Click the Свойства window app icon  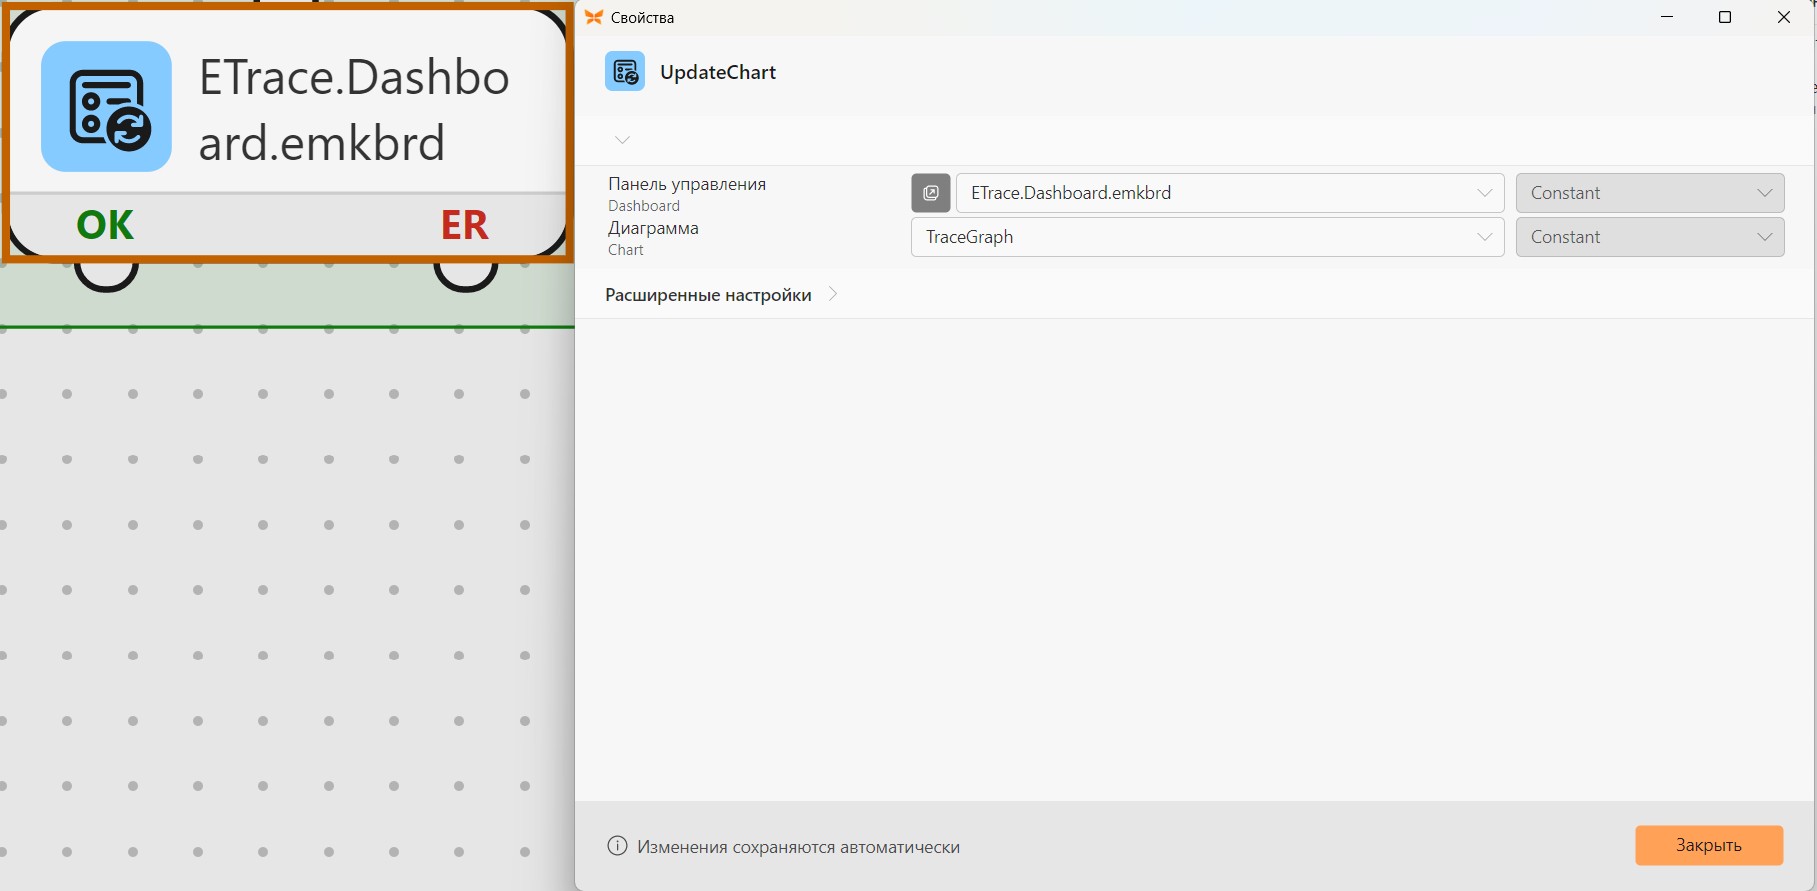594,17
